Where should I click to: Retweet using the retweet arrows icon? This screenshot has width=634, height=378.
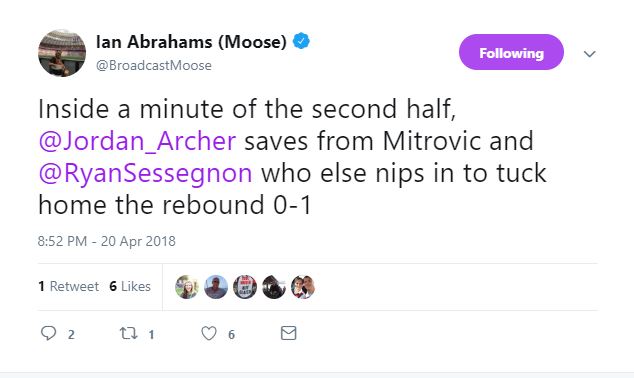[x=129, y=333]
